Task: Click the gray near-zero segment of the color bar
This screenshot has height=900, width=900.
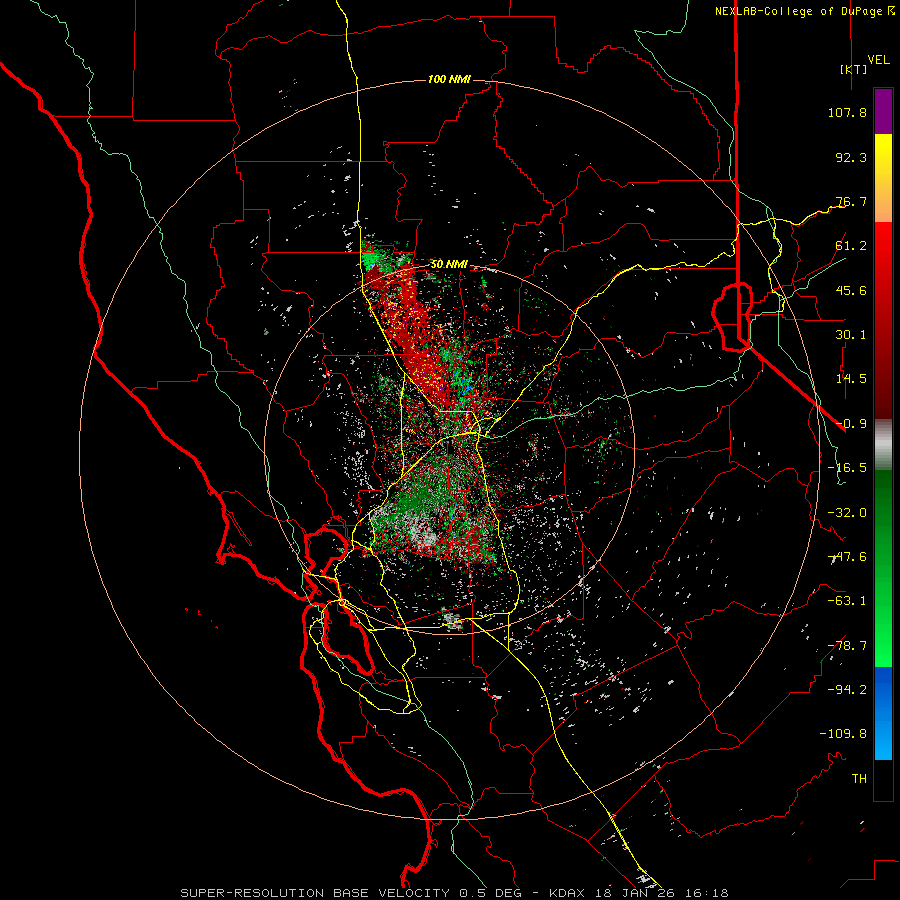Action: (x=883, y=444)
